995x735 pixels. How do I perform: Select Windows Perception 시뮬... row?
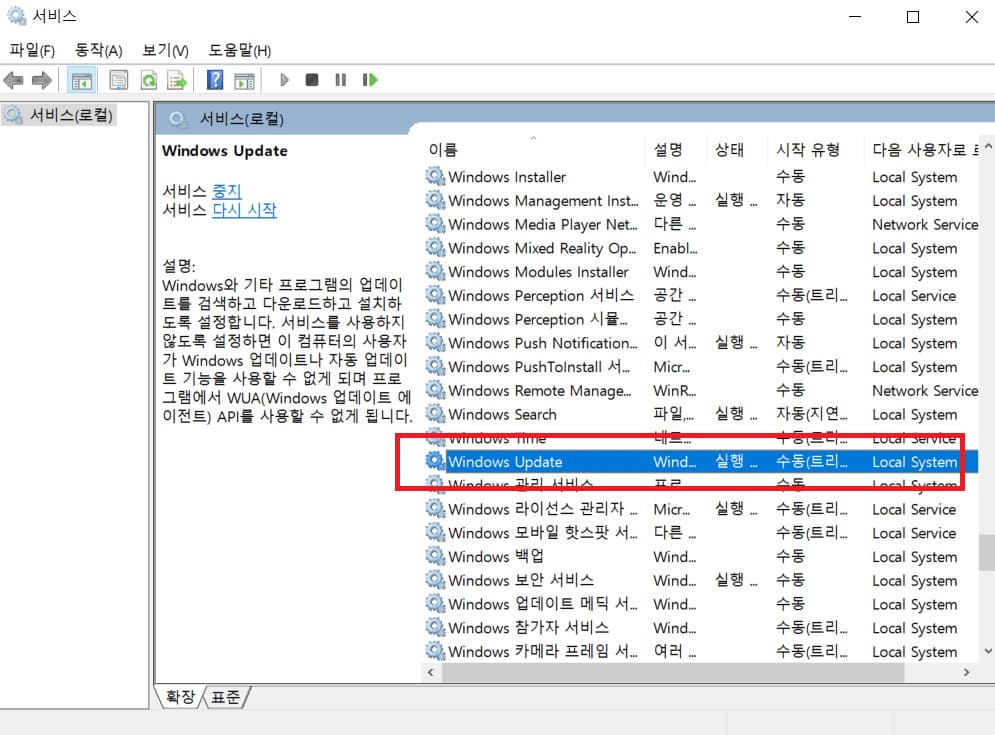pyautogui.click(x=701, y=319)
